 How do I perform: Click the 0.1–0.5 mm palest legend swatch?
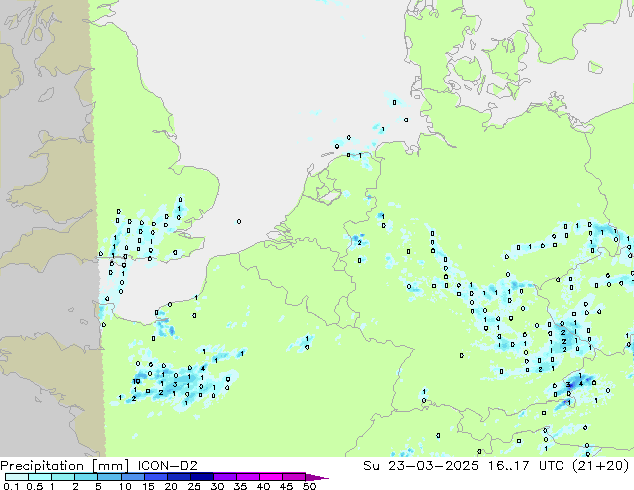point(17,477)
